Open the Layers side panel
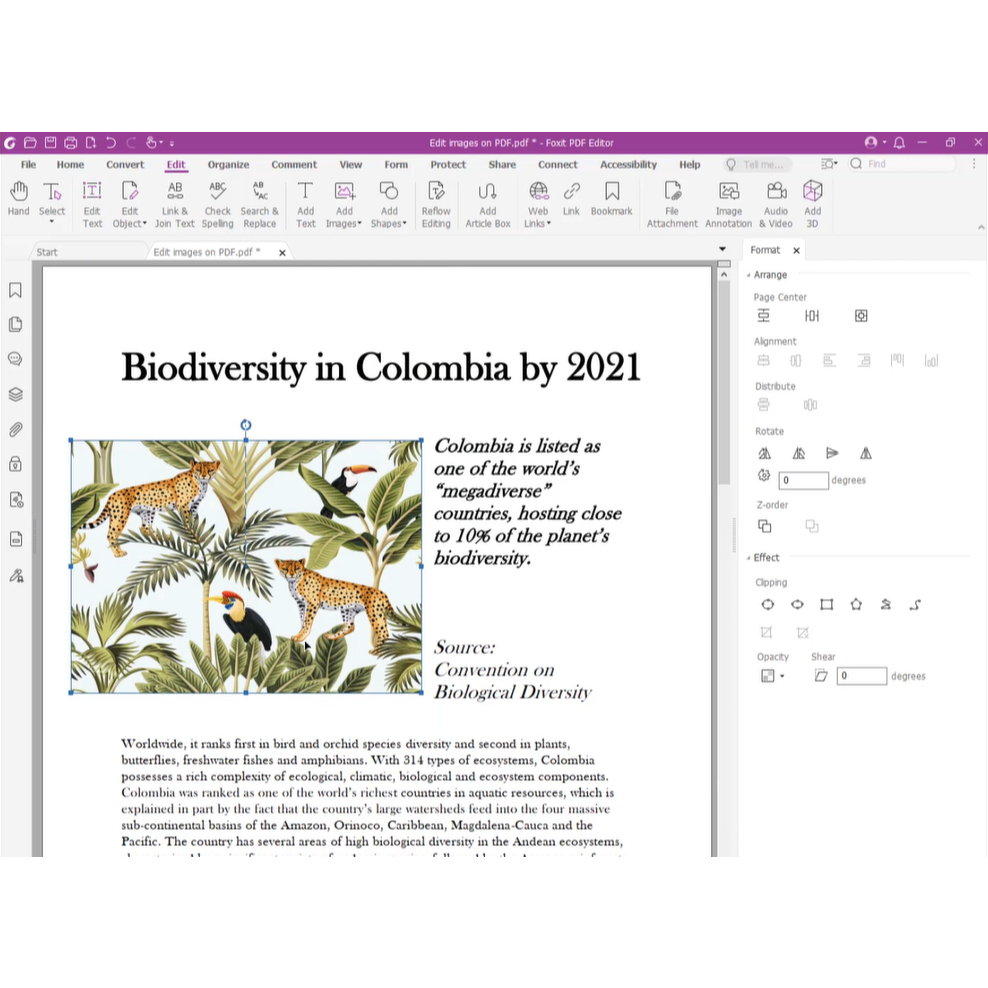The image size is (988, 988). coord(16,394)
